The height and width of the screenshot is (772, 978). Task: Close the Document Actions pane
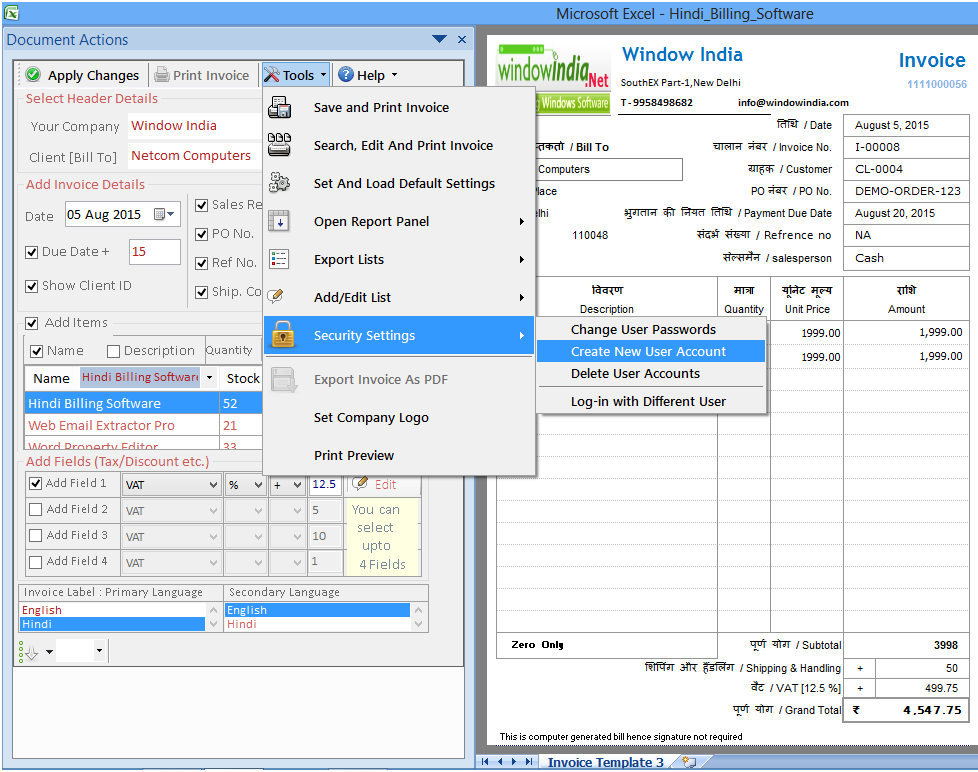click(462, 39)
